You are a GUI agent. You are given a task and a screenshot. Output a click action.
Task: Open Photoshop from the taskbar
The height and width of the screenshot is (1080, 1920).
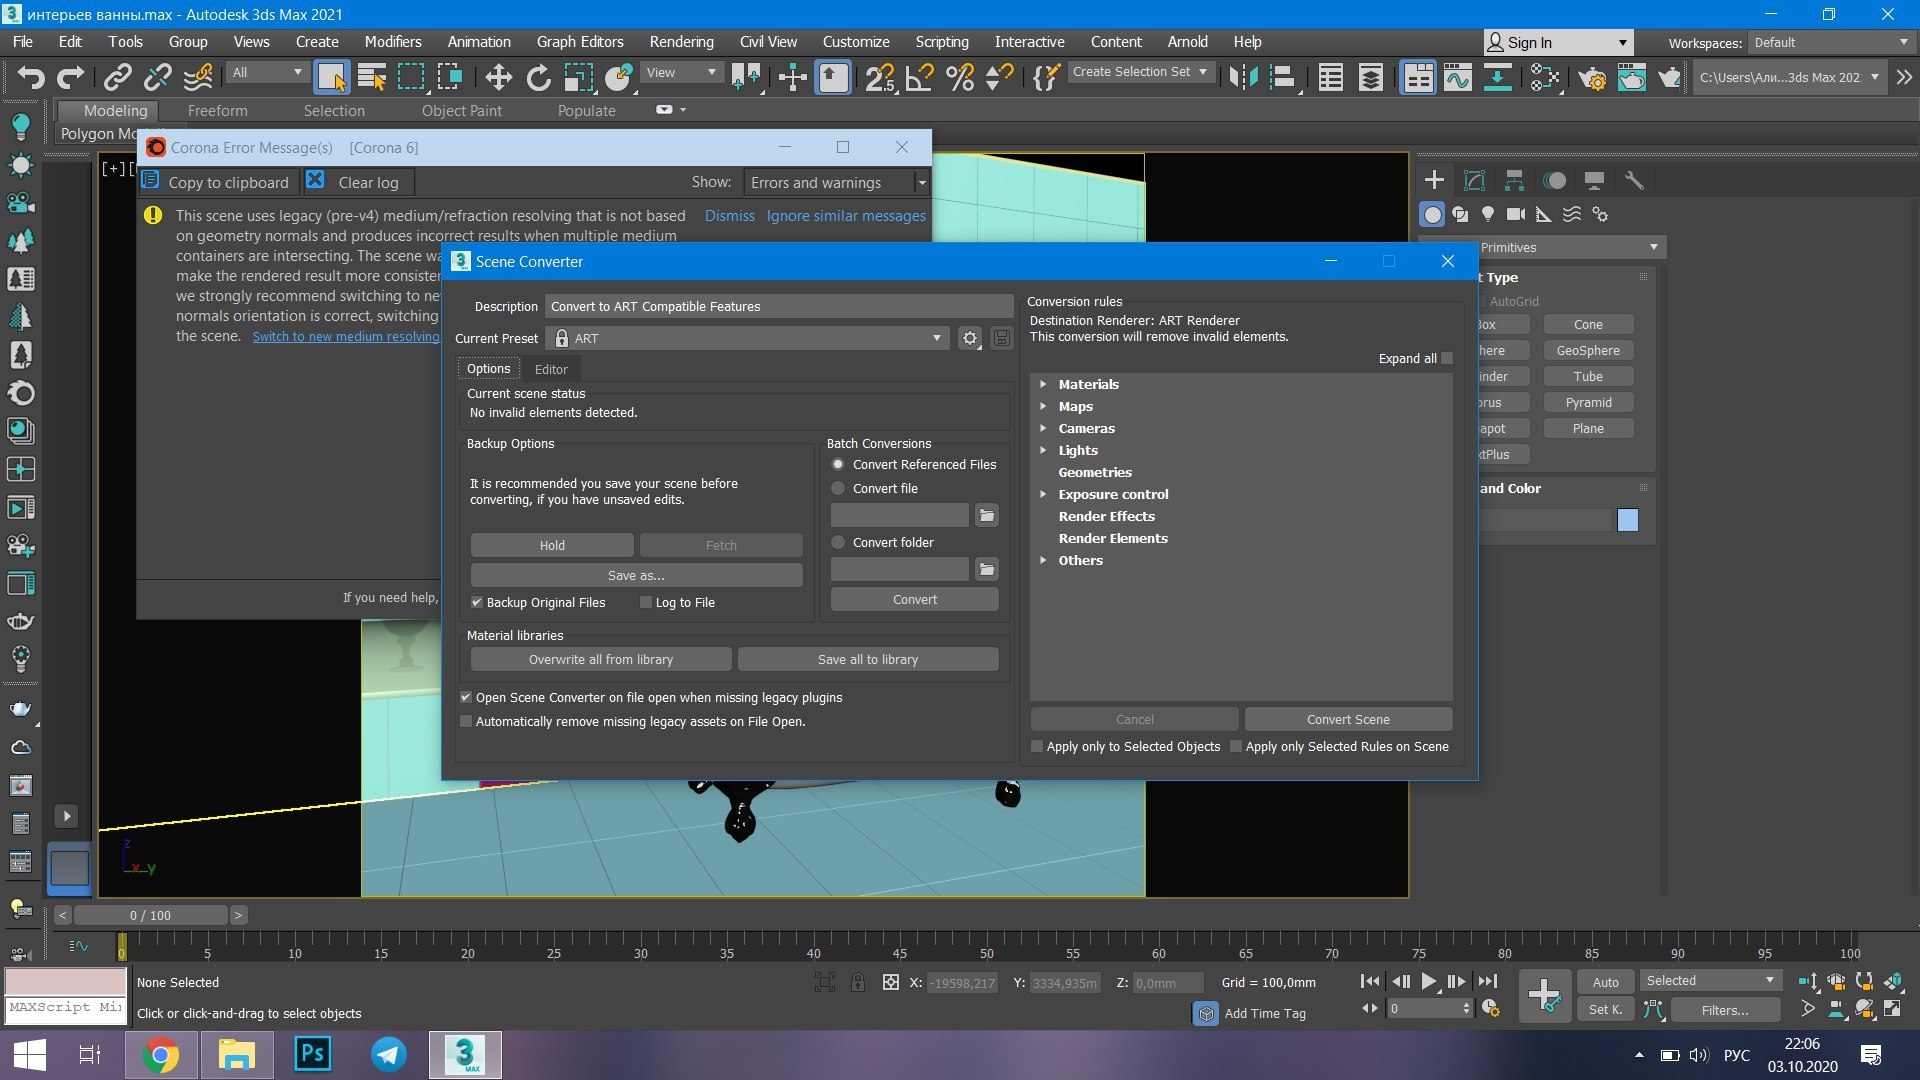(312, 1054)
